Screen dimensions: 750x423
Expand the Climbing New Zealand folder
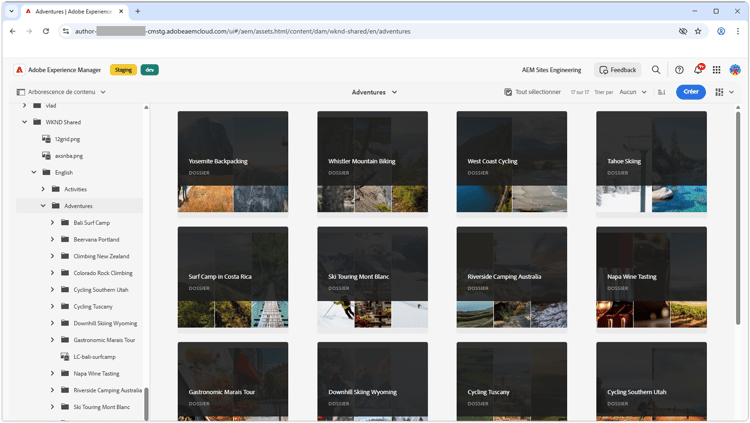click(x=53, y=256)
